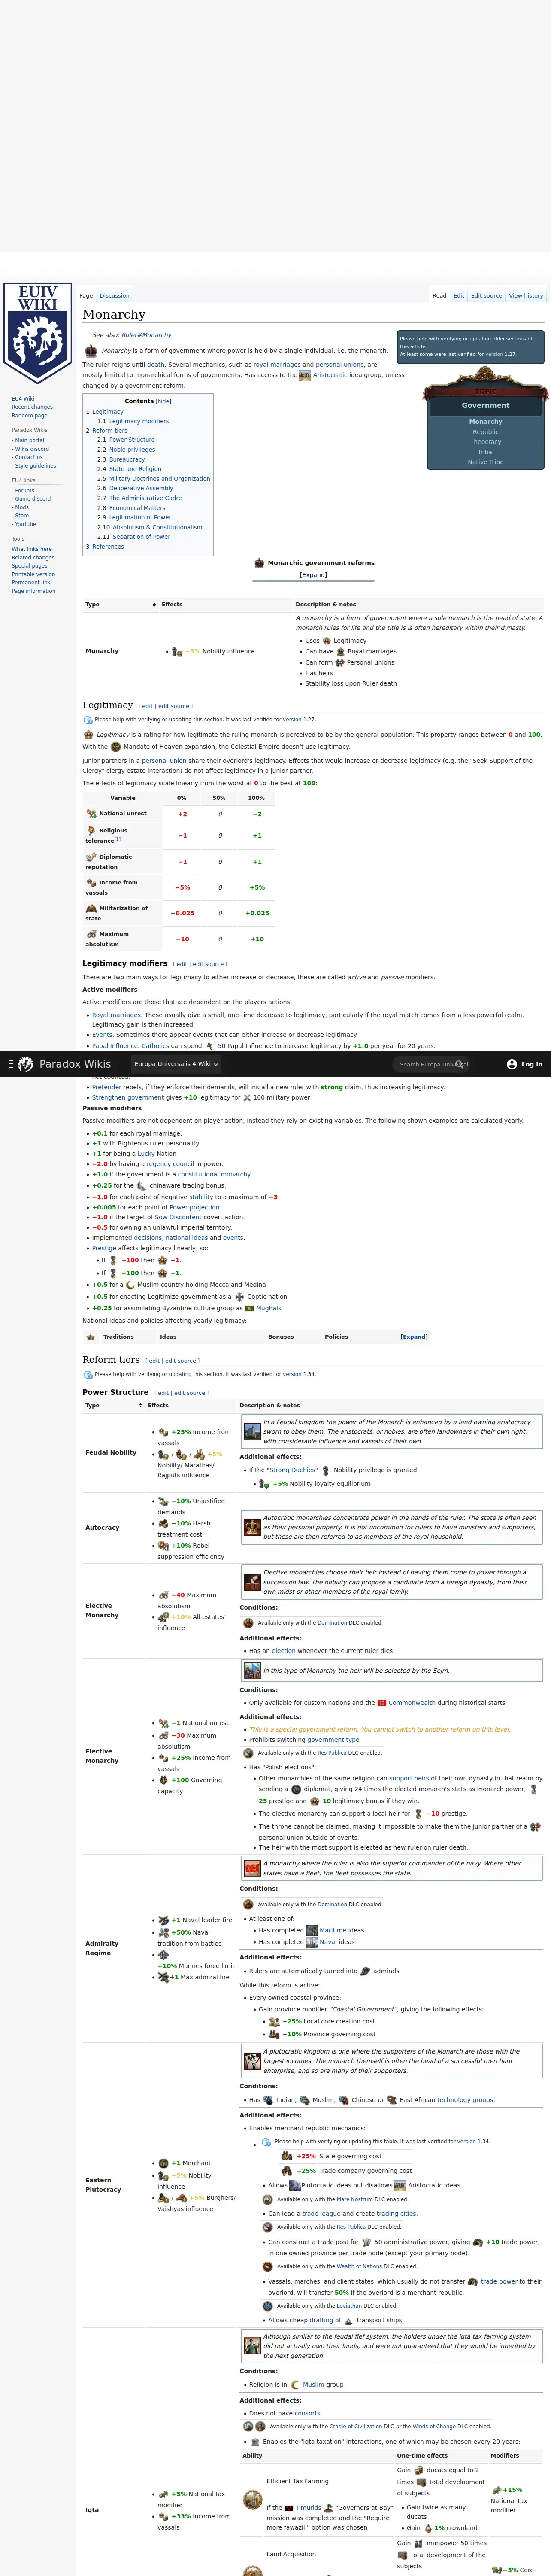
Task: Jump to 2.4 State and Religion contents entry
Action: (x=129, y=469)
